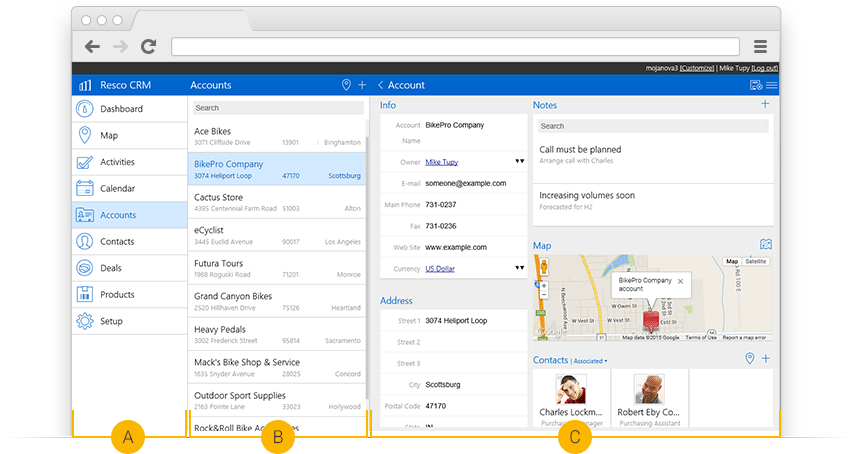Click the save icon in Account header
The height and width of the screenshot is (454, 854).
tap(755, 86)
